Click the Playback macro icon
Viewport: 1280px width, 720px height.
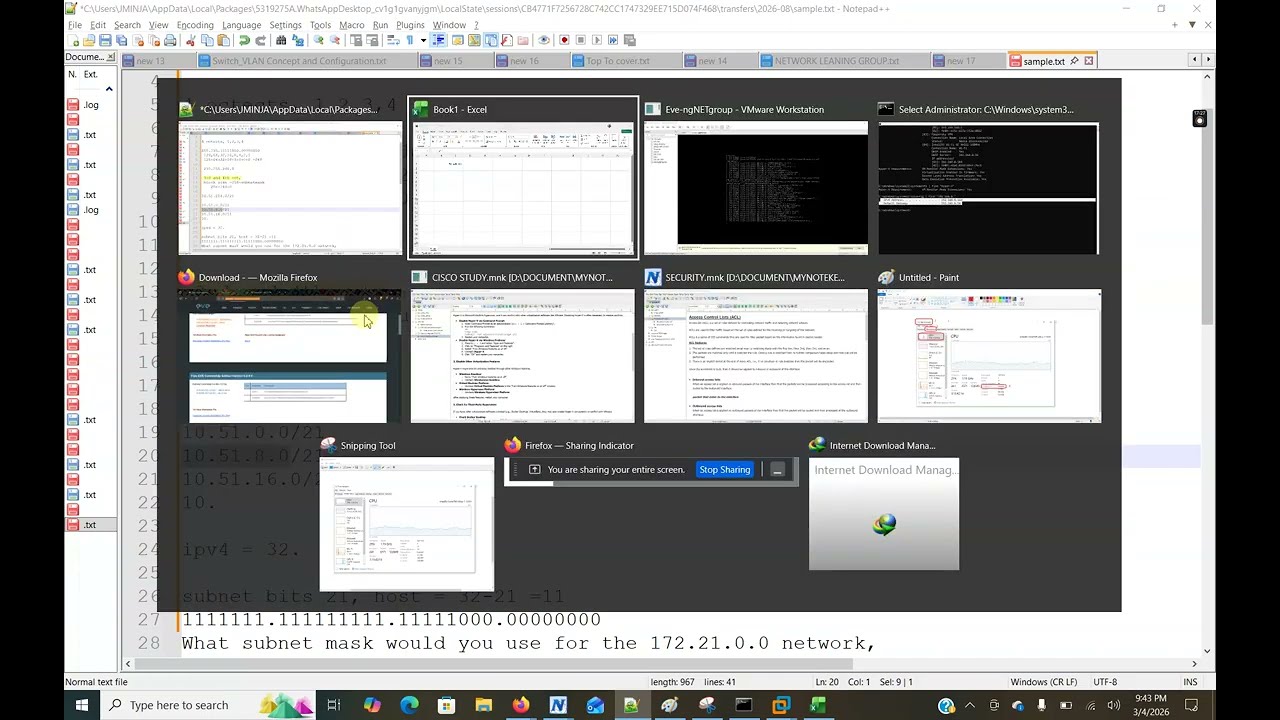click(597, 40)
